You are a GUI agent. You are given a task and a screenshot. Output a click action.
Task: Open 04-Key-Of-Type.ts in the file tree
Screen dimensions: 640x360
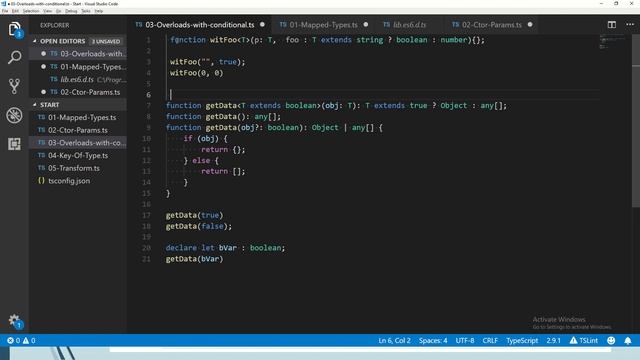point(78,155)
